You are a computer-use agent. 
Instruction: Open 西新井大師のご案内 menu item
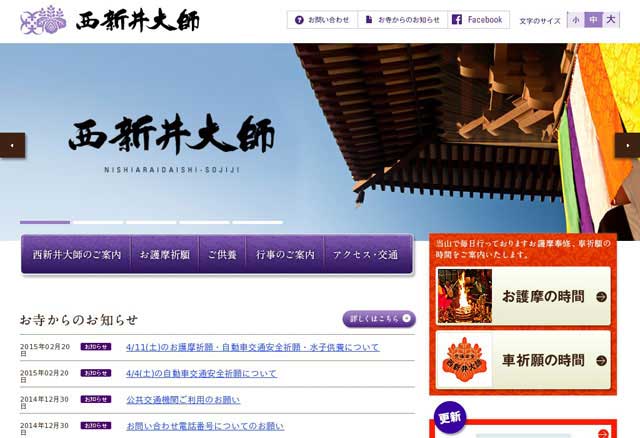tap(76, 254)
